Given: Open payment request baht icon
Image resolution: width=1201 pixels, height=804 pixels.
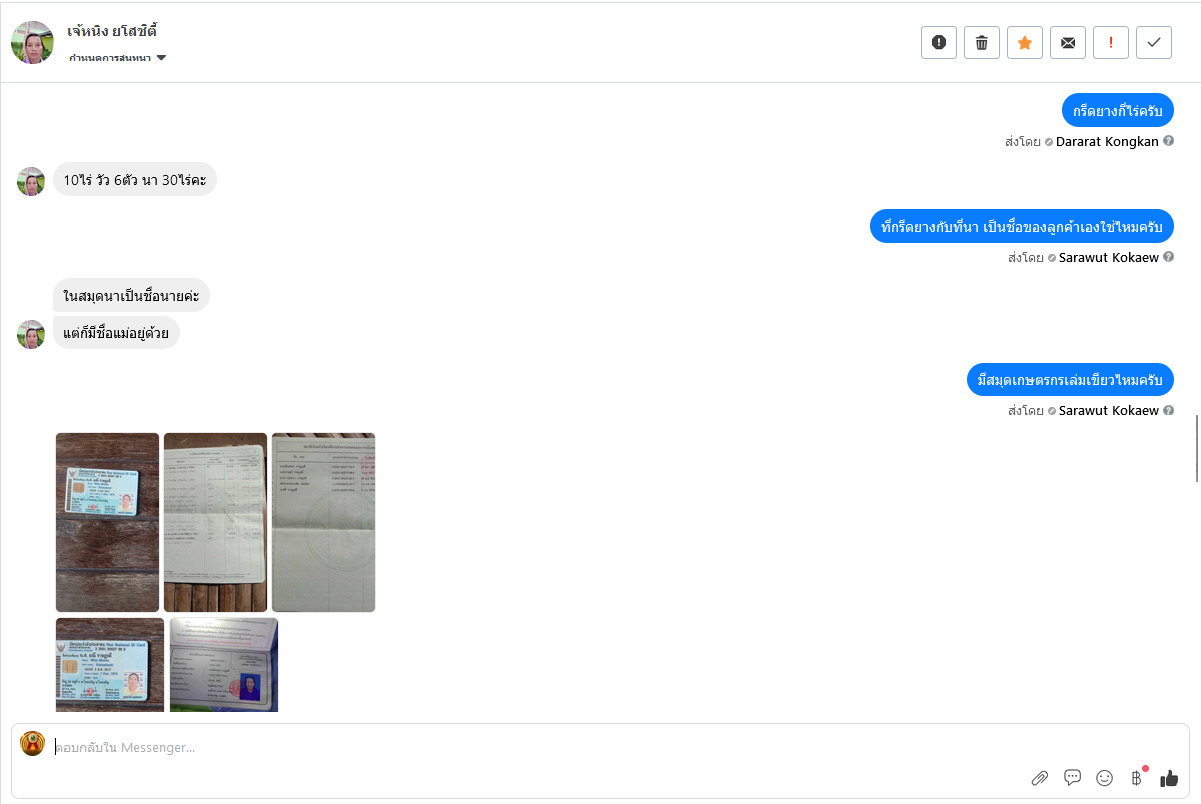Looking at the screenshot, I should (1137, 777).
